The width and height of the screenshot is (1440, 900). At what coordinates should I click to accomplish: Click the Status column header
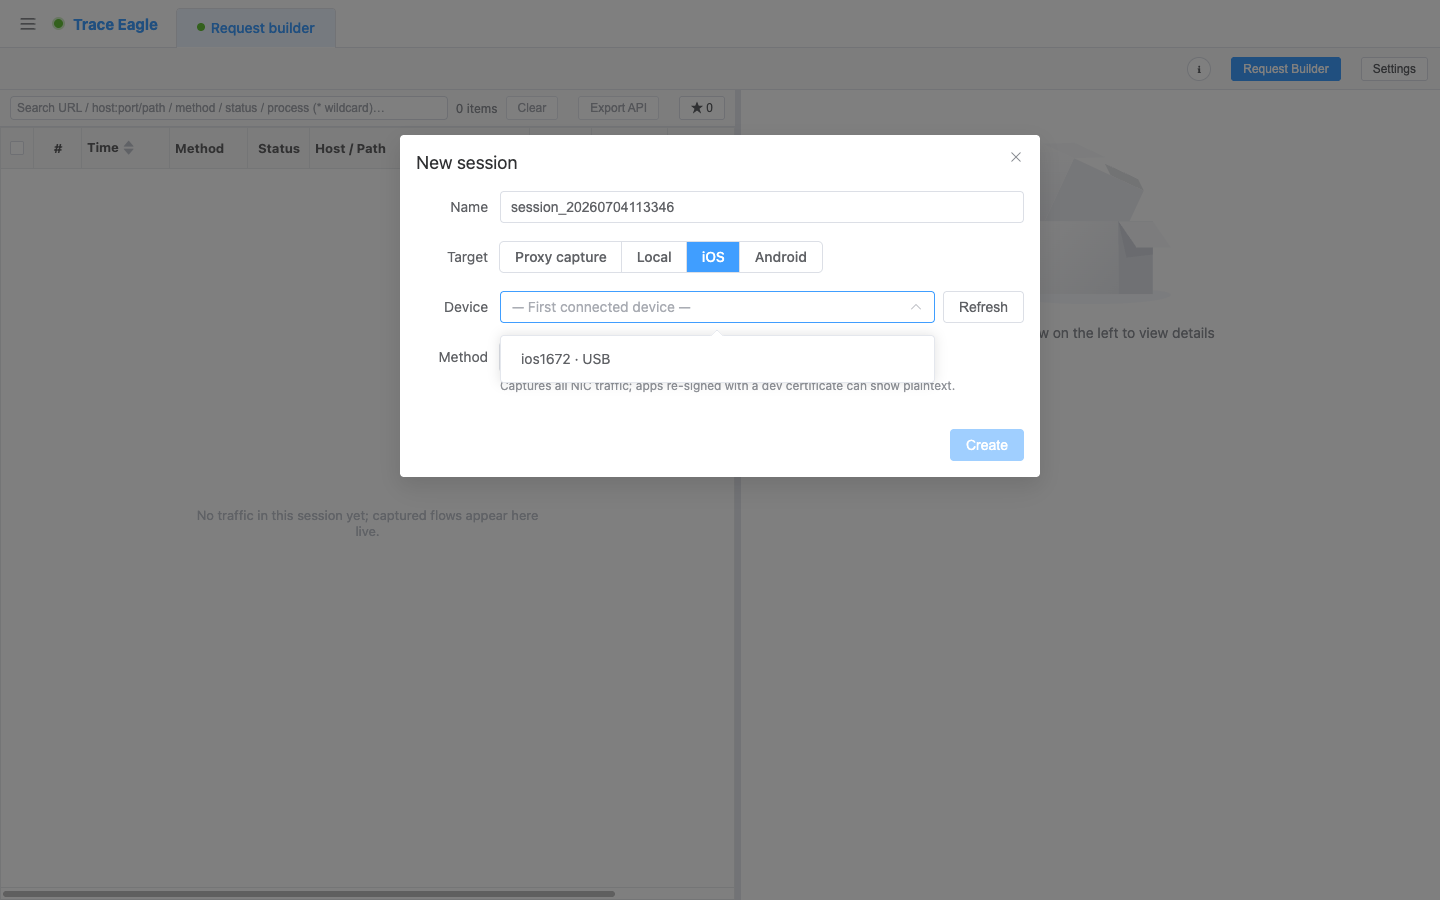pos(278,148)
